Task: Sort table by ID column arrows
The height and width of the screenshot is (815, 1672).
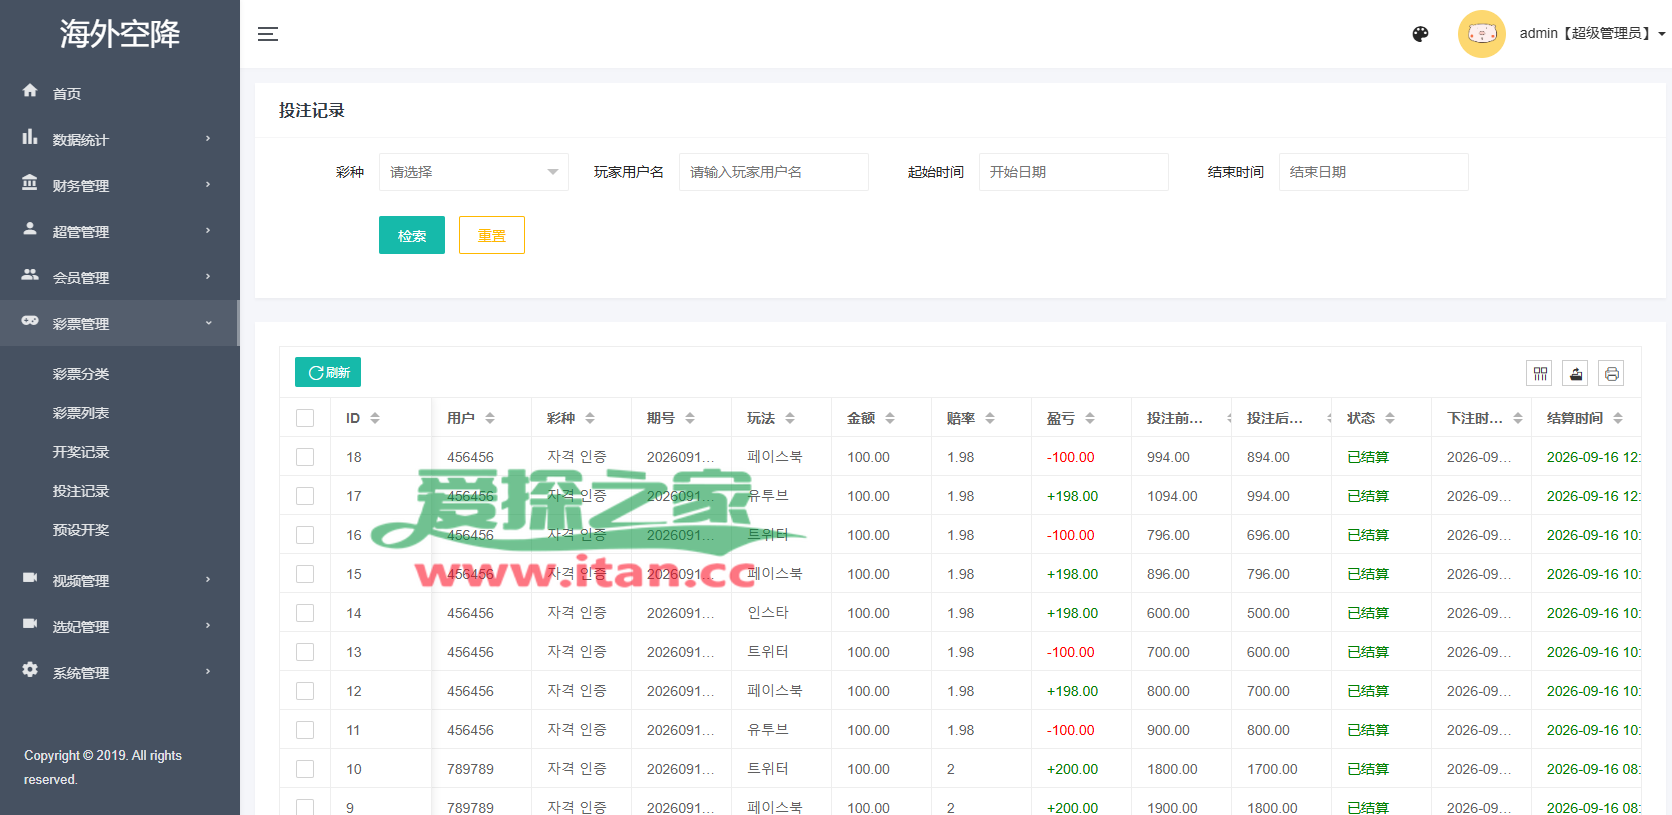Action: click(375, 418)
